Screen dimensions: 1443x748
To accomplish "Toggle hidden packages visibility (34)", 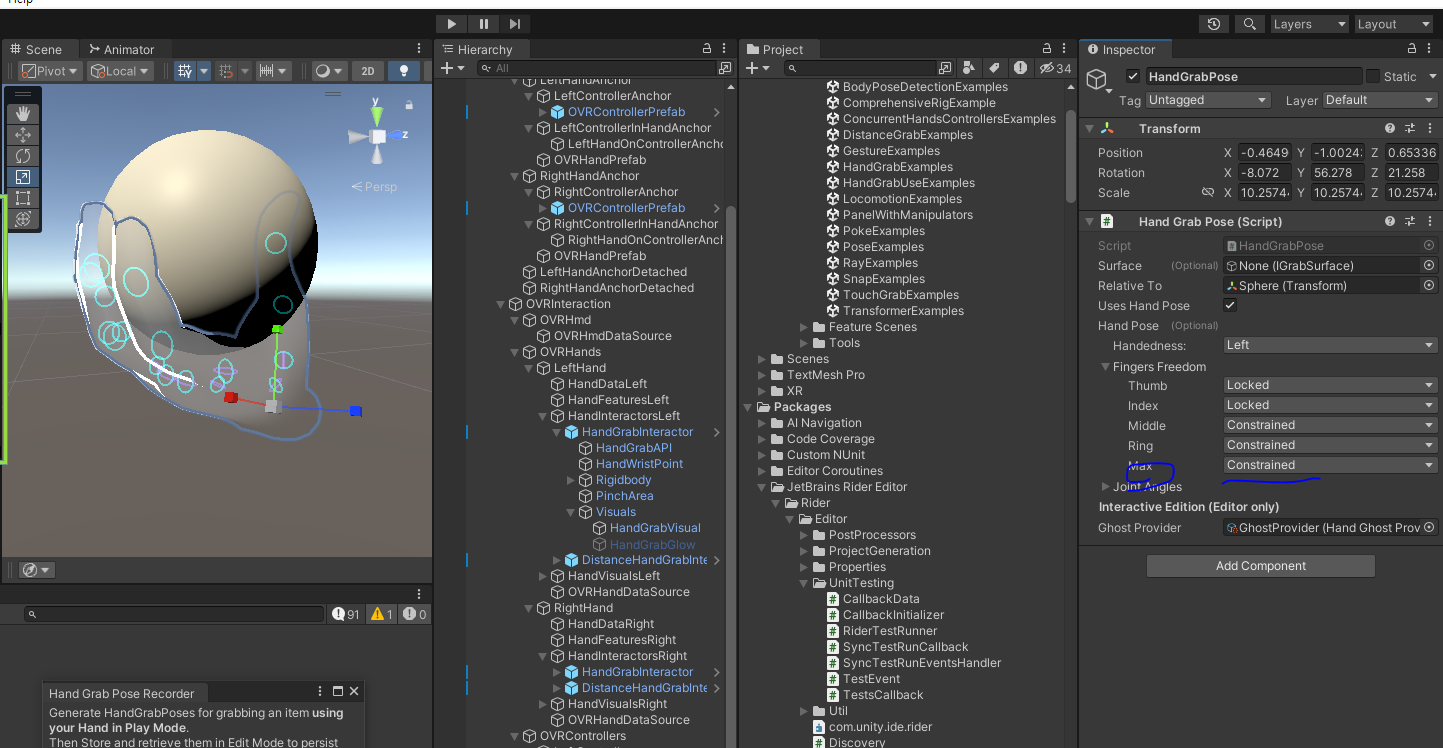I will [1056, 68].
